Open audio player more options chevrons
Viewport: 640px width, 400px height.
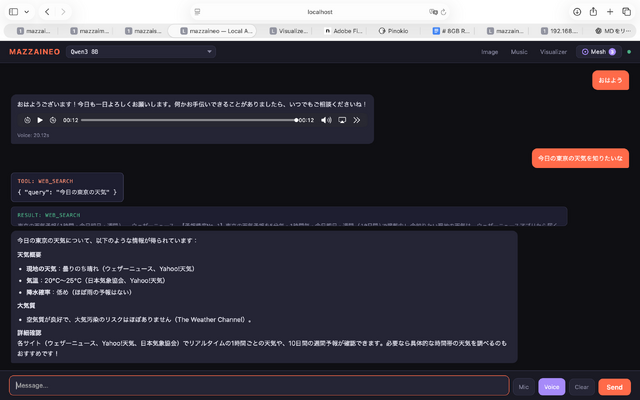(357, 120)
